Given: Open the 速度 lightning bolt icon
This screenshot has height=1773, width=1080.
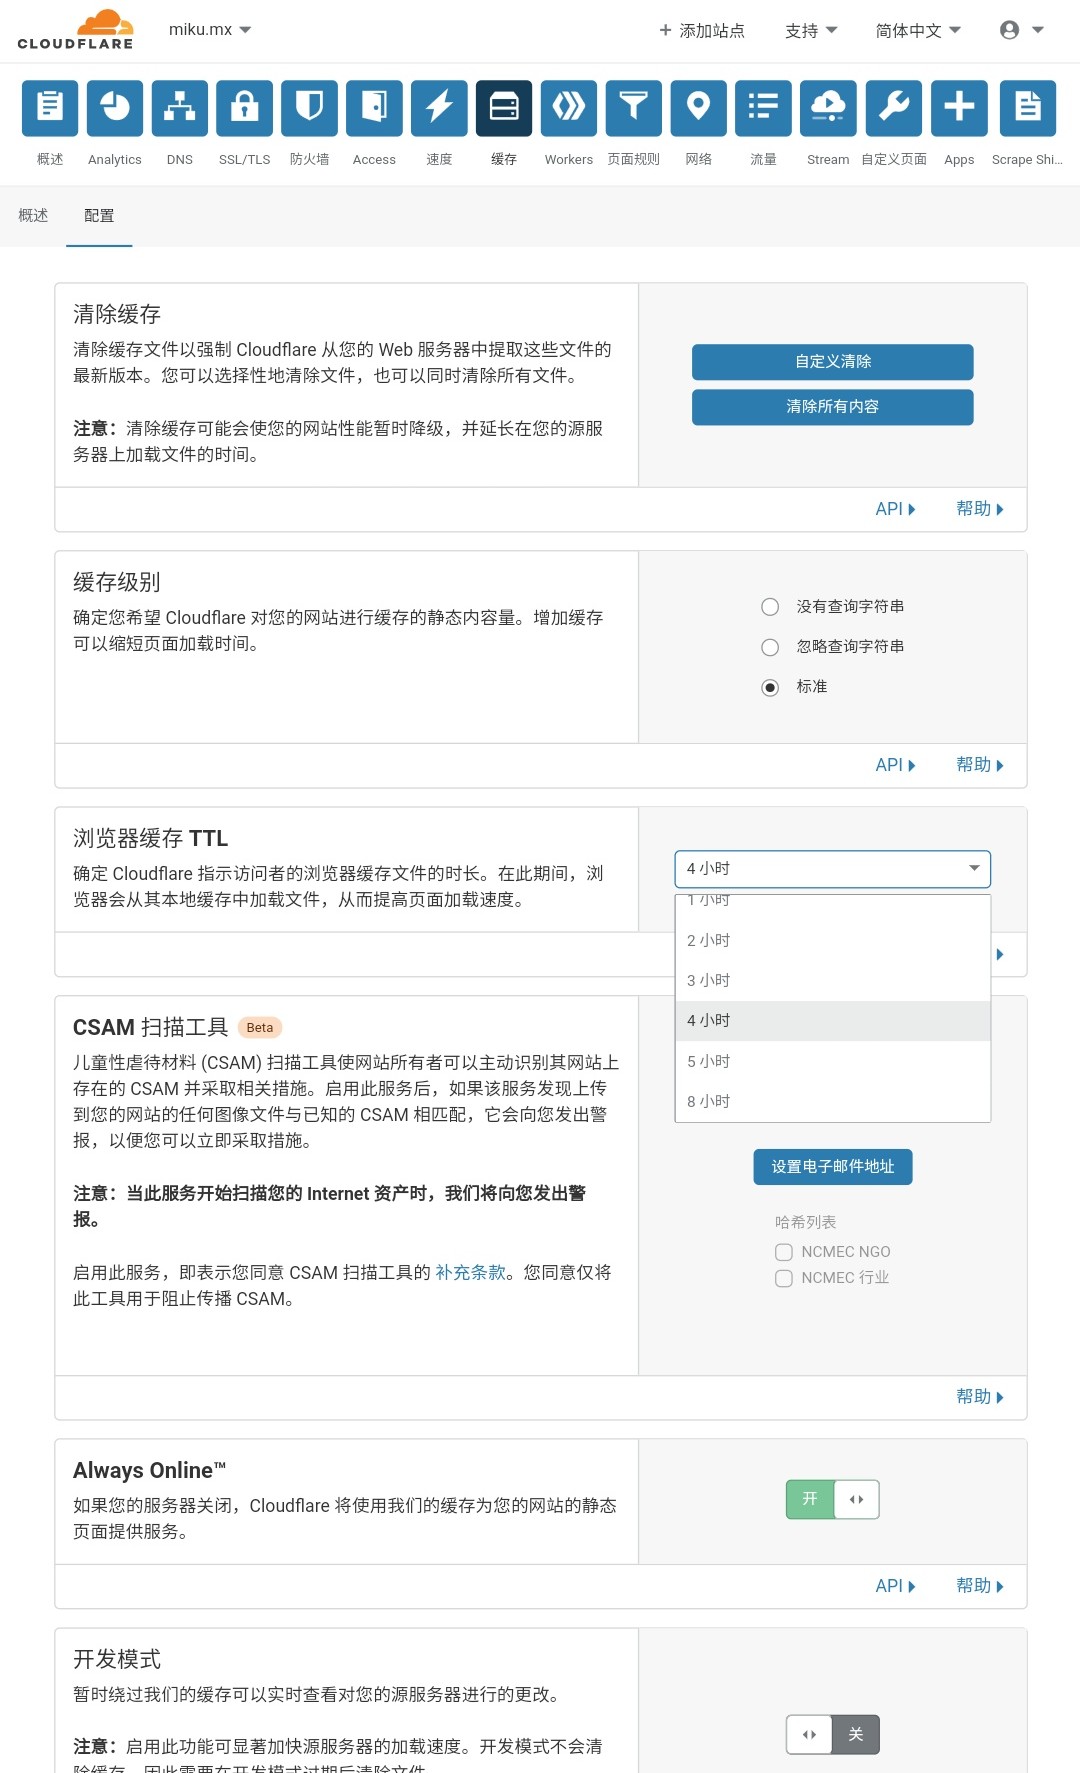Looking at the screenshot, I should click(440, 108).
